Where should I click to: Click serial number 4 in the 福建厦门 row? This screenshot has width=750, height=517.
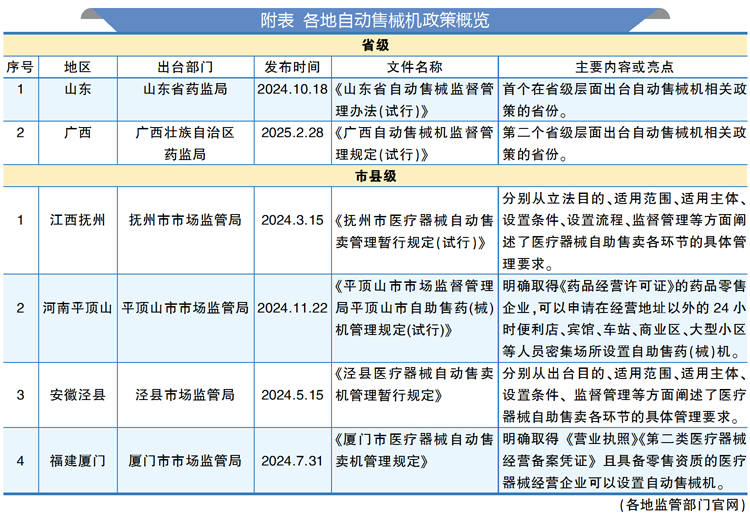20,461
